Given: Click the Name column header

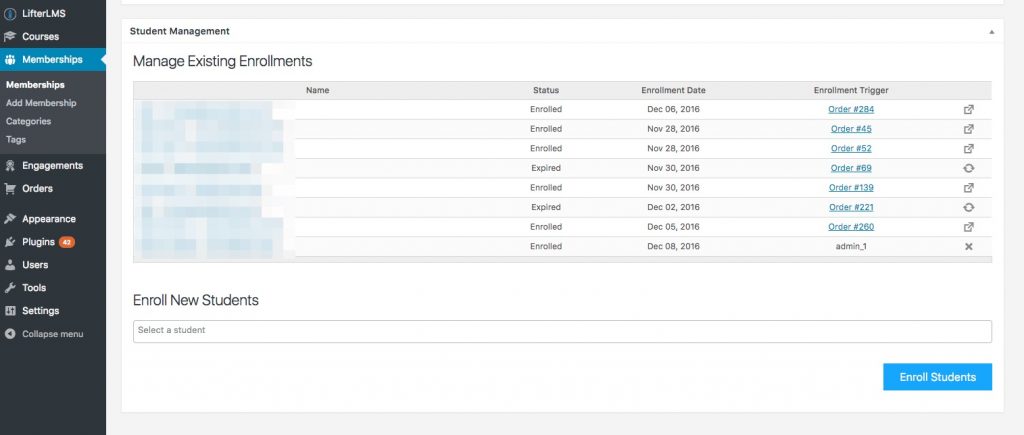Looking at the screenshot, I should click(x=317, y=91).
